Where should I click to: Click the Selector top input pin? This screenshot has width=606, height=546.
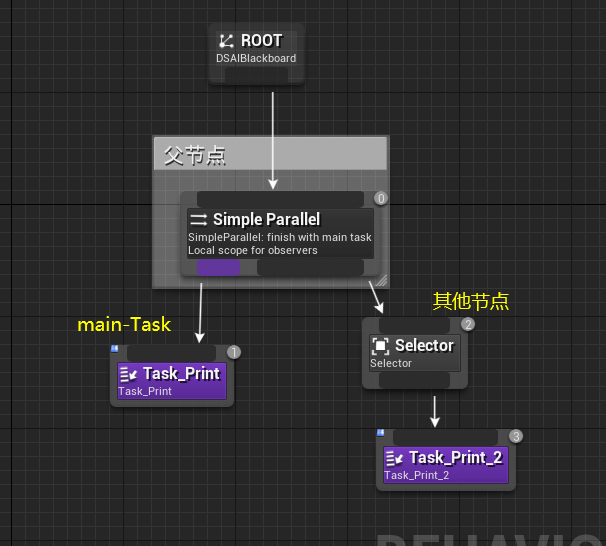[x=415, y=325]
